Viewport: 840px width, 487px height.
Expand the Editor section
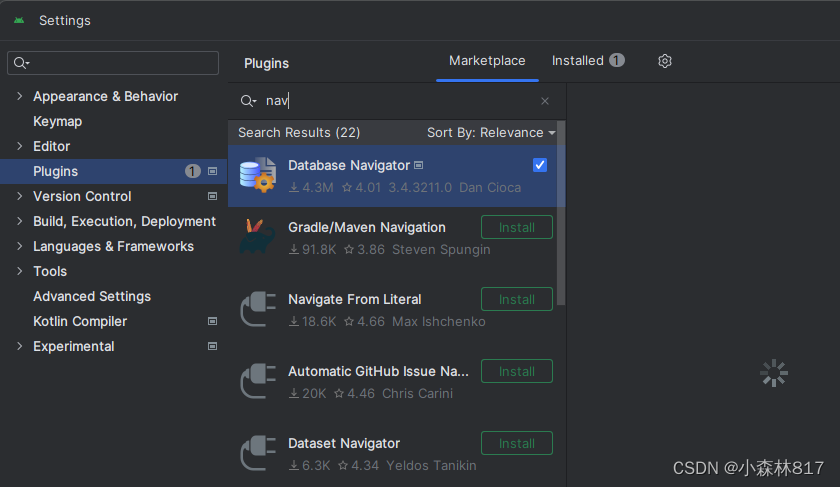20,146
